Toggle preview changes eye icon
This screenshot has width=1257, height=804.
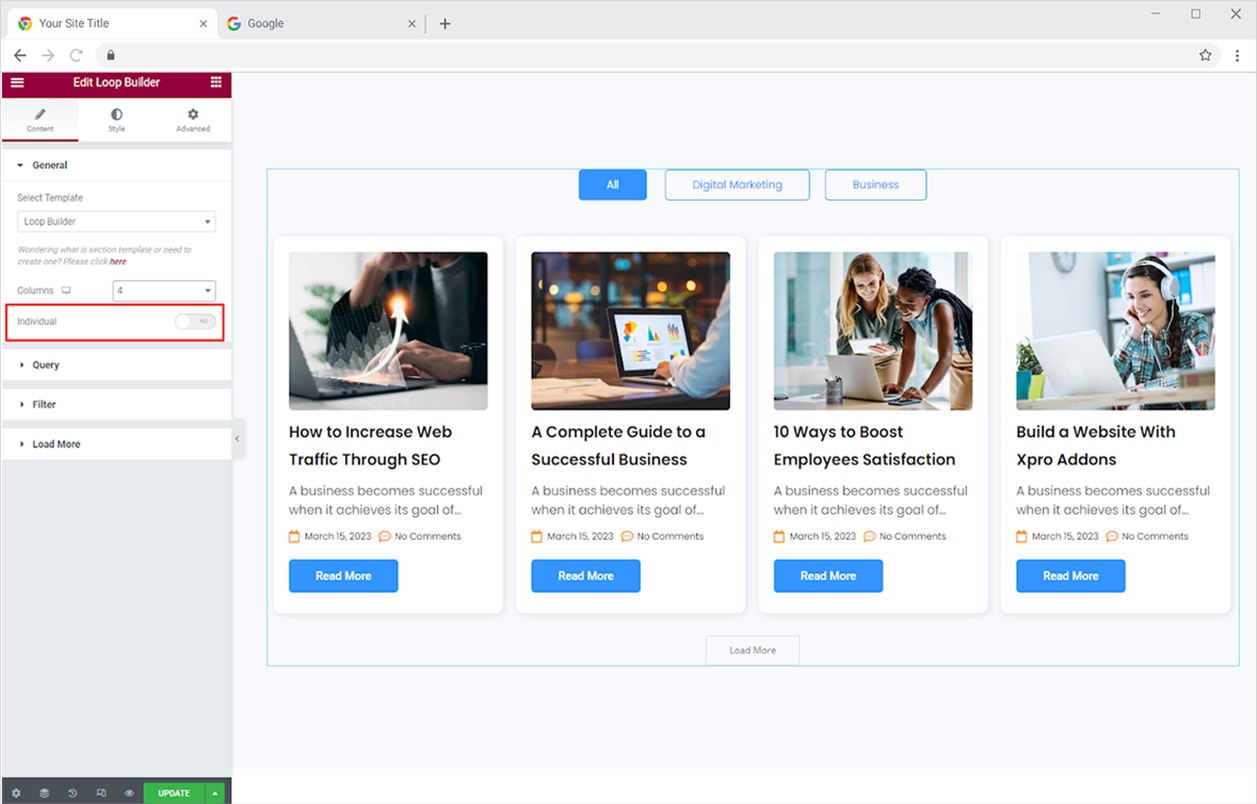(129, 793)
